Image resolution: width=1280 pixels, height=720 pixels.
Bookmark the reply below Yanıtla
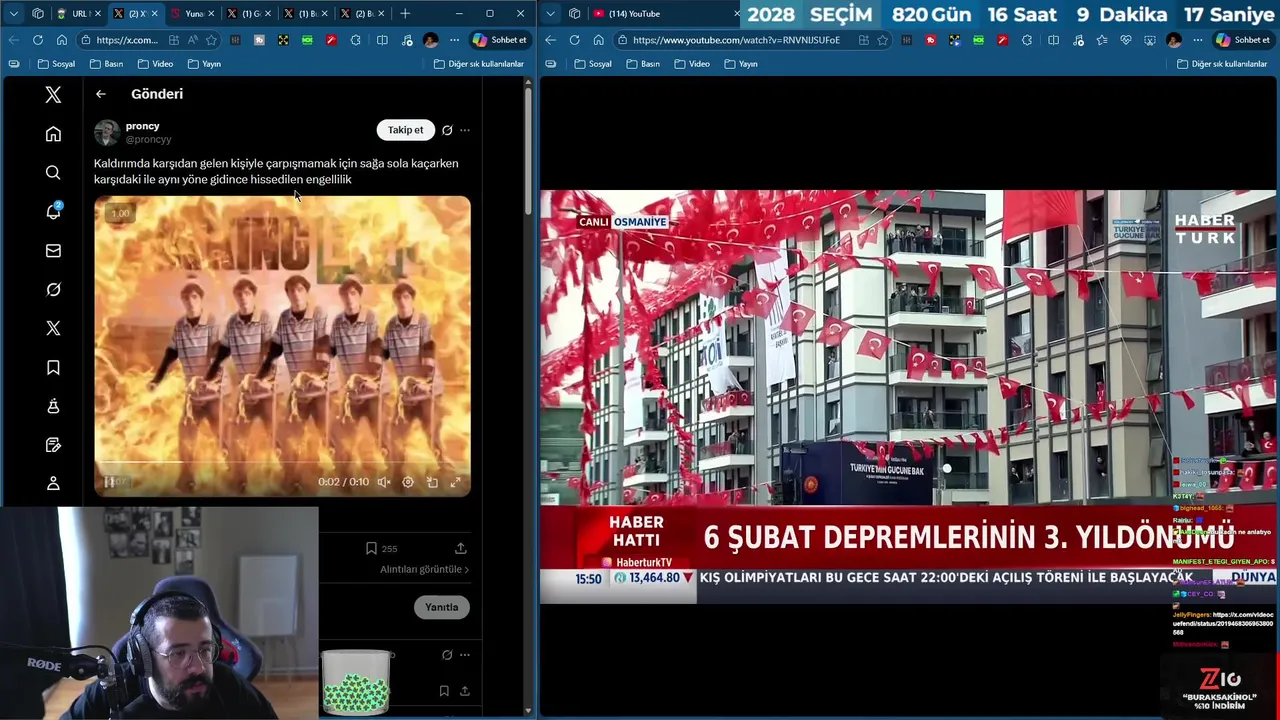pyautogui.click(x=444, y=691)
